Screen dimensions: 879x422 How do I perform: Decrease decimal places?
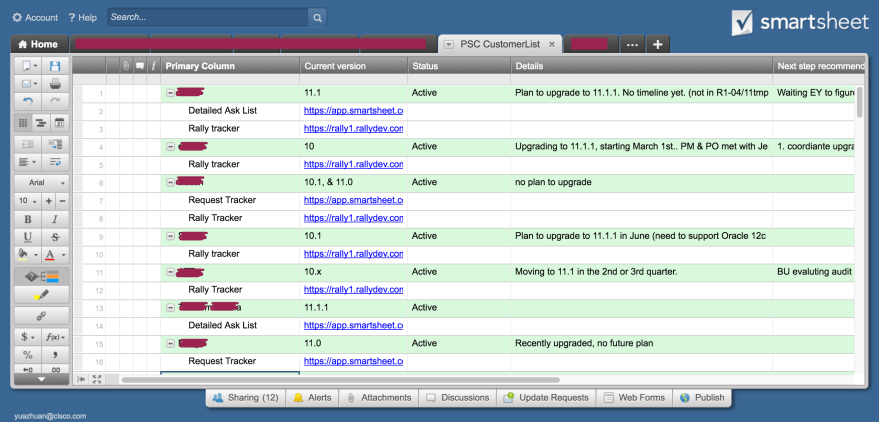28,369
